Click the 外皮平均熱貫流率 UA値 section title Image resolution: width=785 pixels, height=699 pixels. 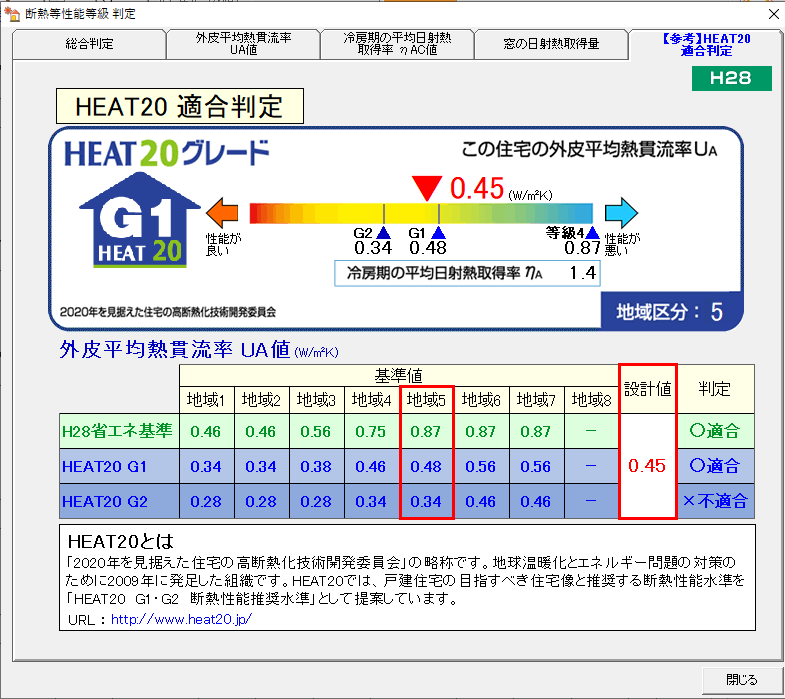[x=199, y=350]
